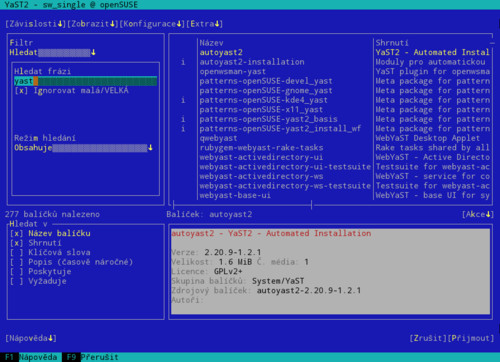Viewport: 500px width, 362px height.
Task: Select webyast-activedirectory-ws-testsuite package
Action: point(331,186)
